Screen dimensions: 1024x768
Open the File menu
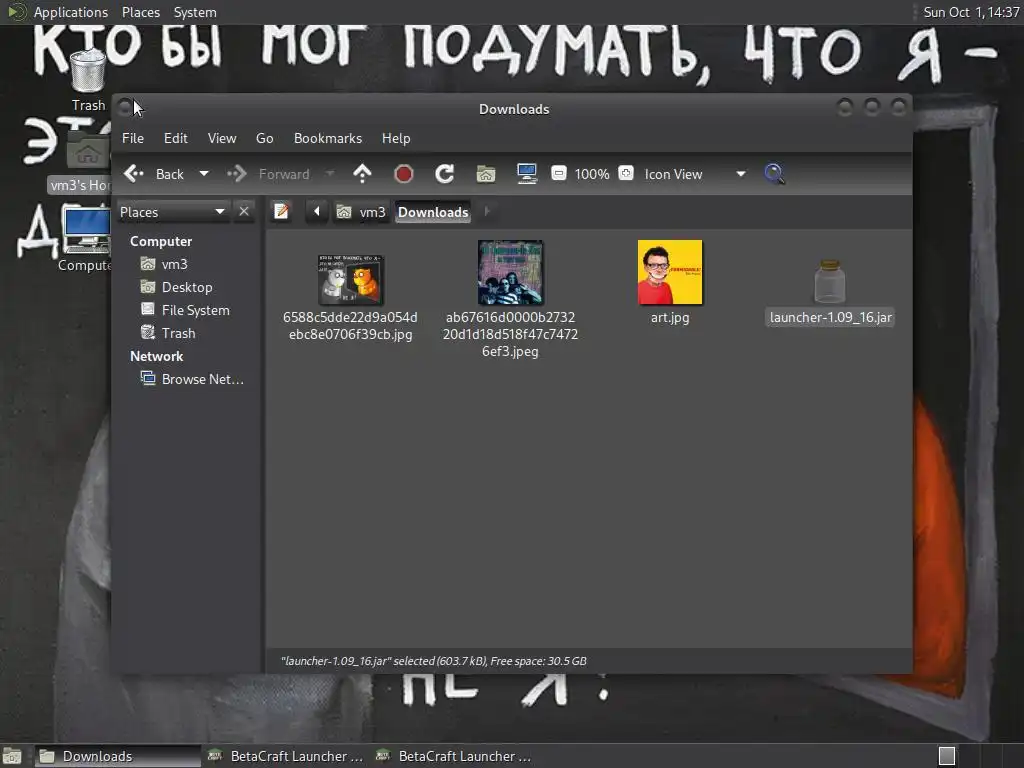tap(133, 138)
